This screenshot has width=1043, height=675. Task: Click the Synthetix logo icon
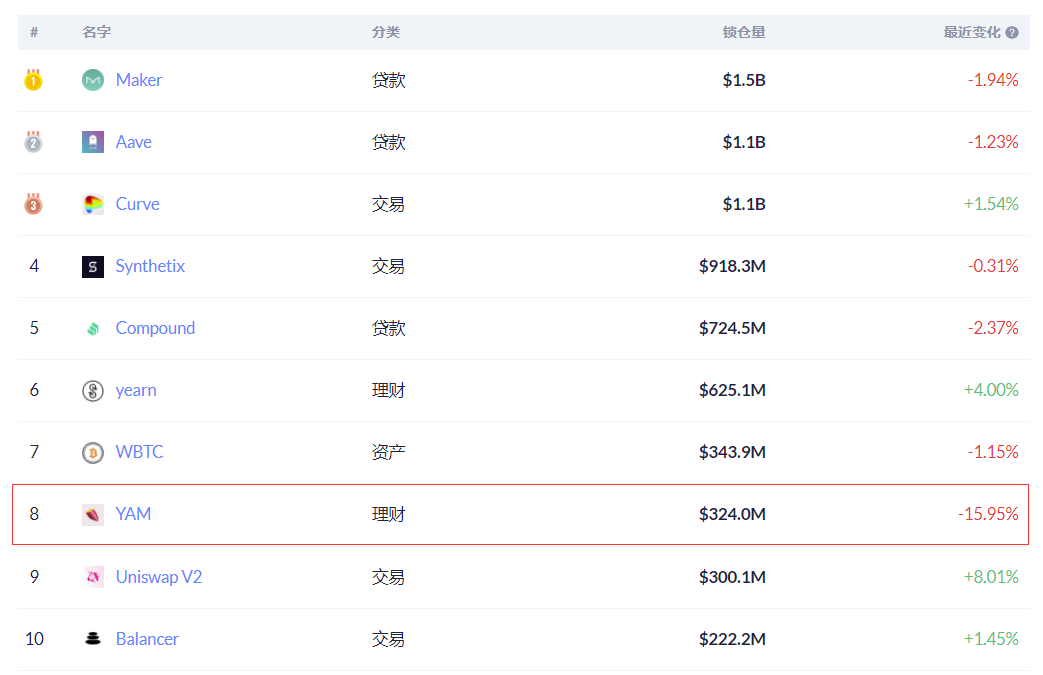coord(92,267)
